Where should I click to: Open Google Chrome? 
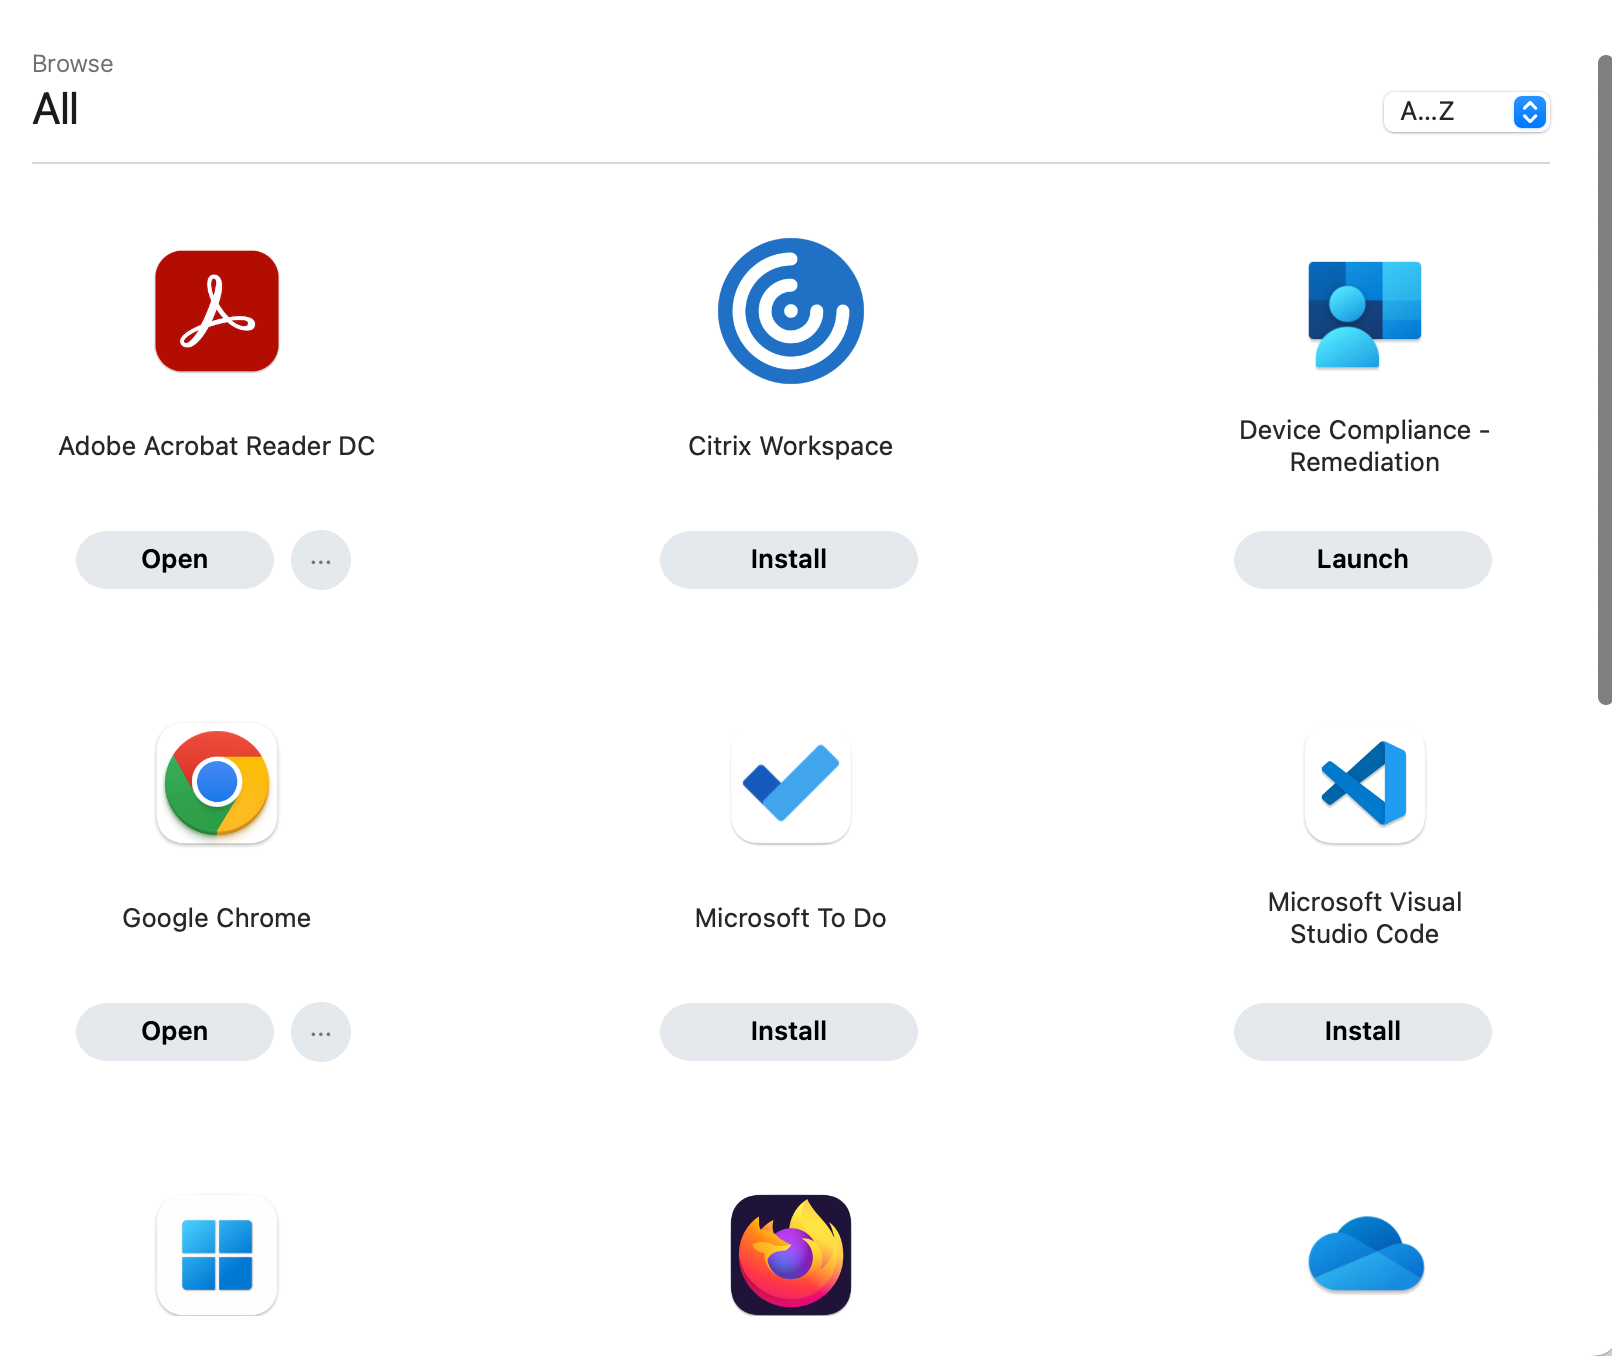point(175,1032)
